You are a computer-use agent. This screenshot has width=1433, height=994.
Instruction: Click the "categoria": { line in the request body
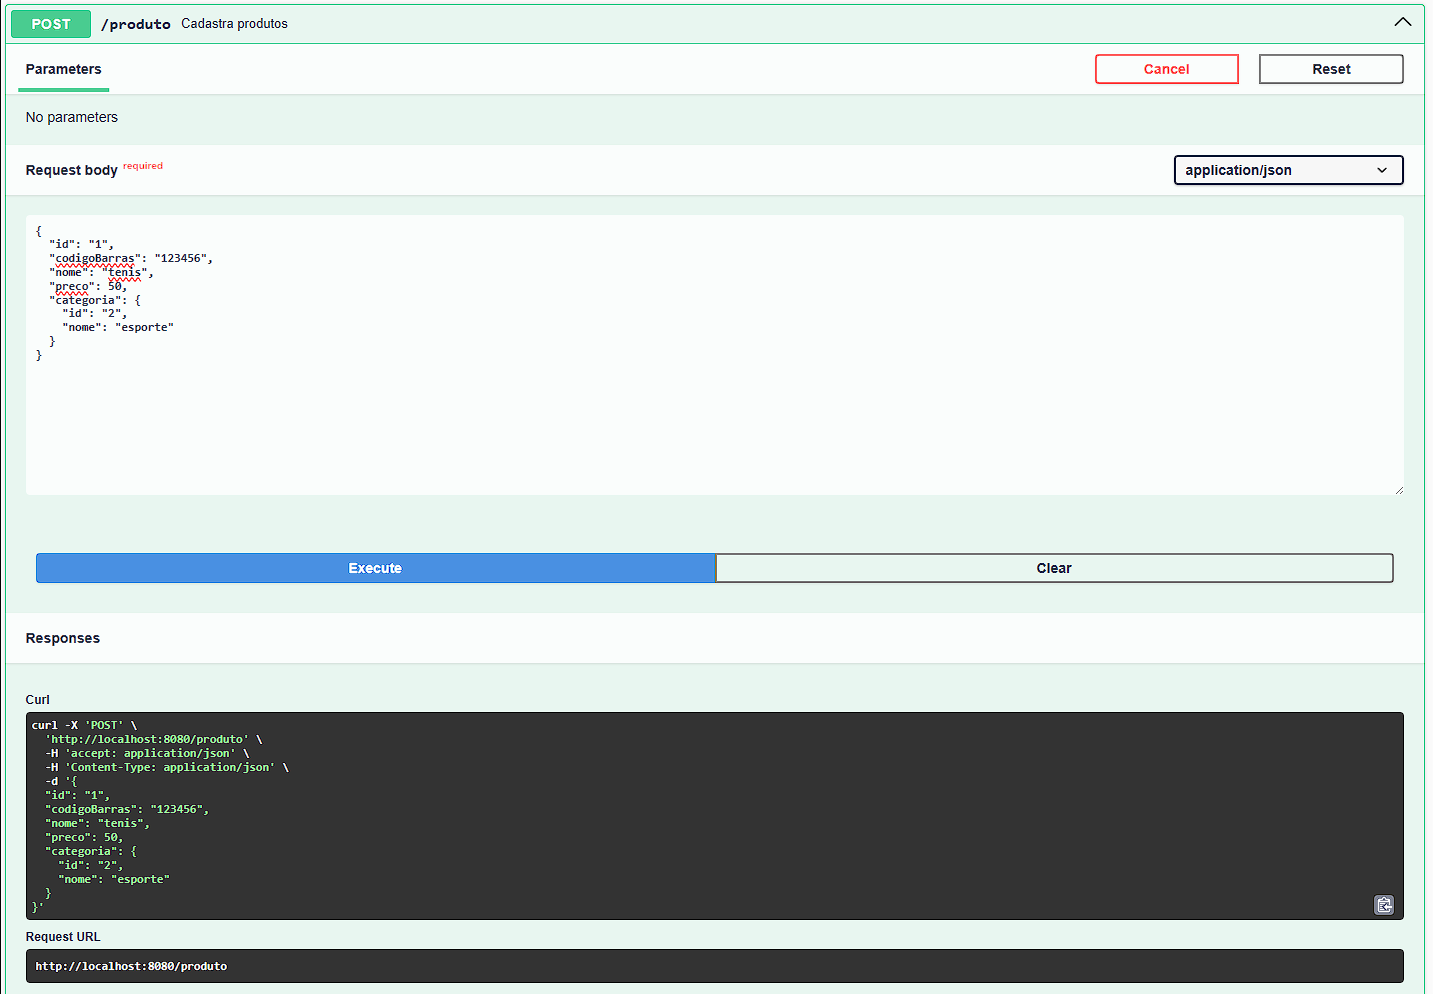(95, 300)
